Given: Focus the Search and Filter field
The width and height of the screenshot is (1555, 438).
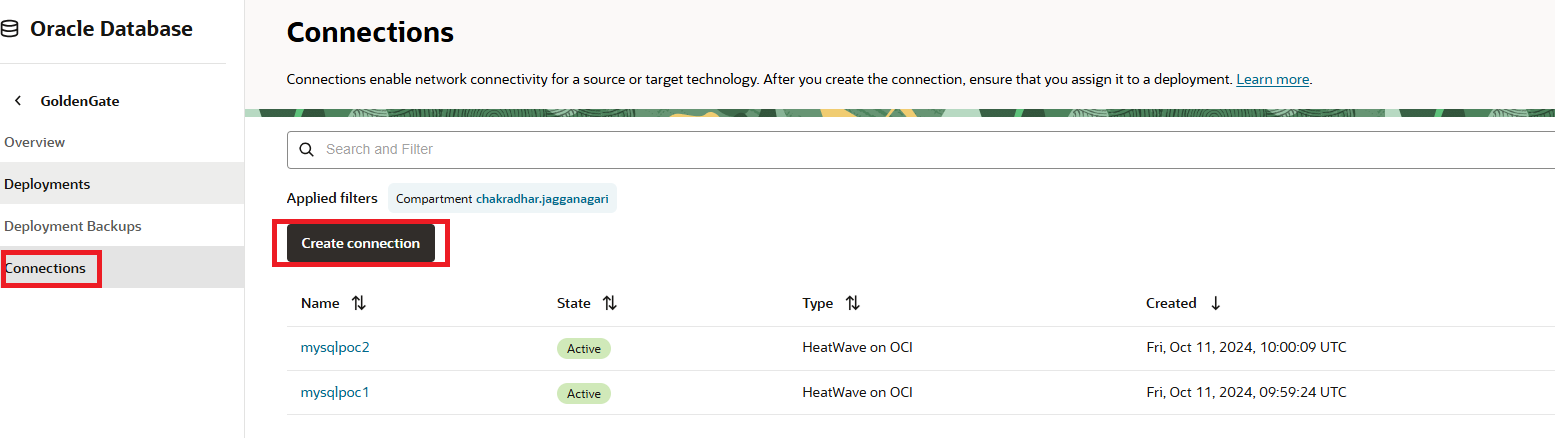Looking at the screenshot, I should click(900, 149).
